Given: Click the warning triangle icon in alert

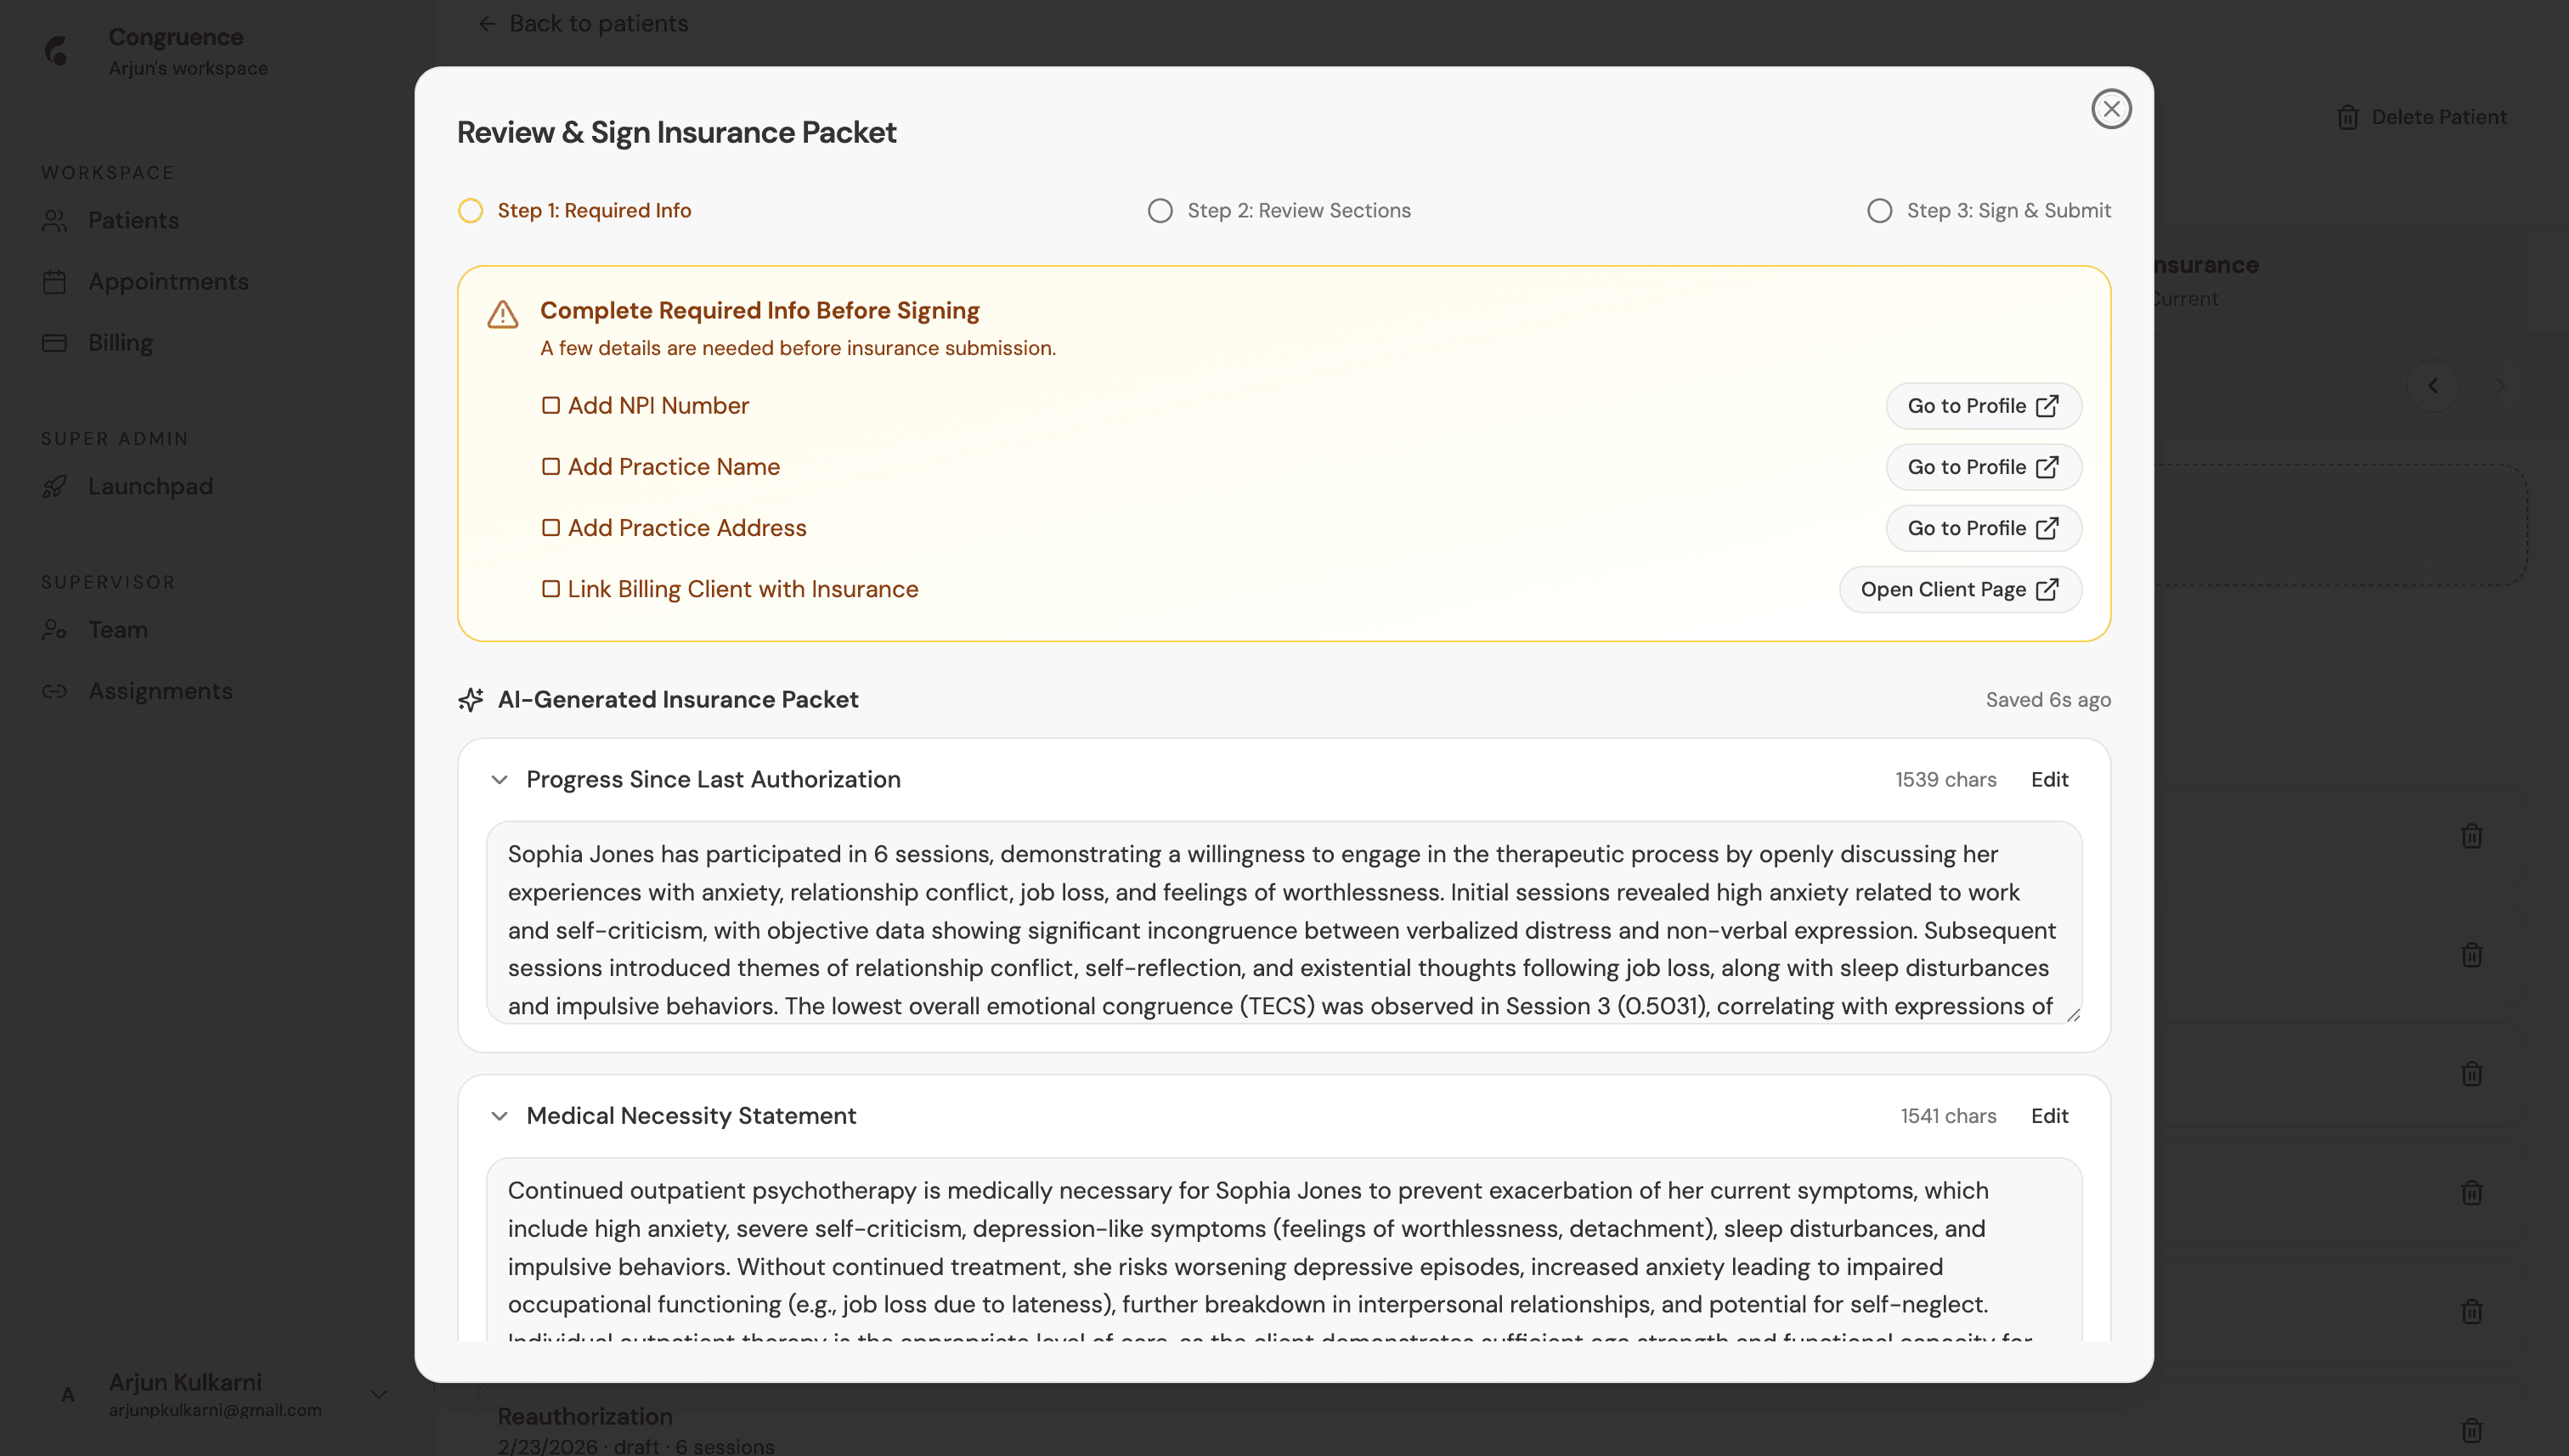Looking at the screenshot, I should tap(502, 315).
